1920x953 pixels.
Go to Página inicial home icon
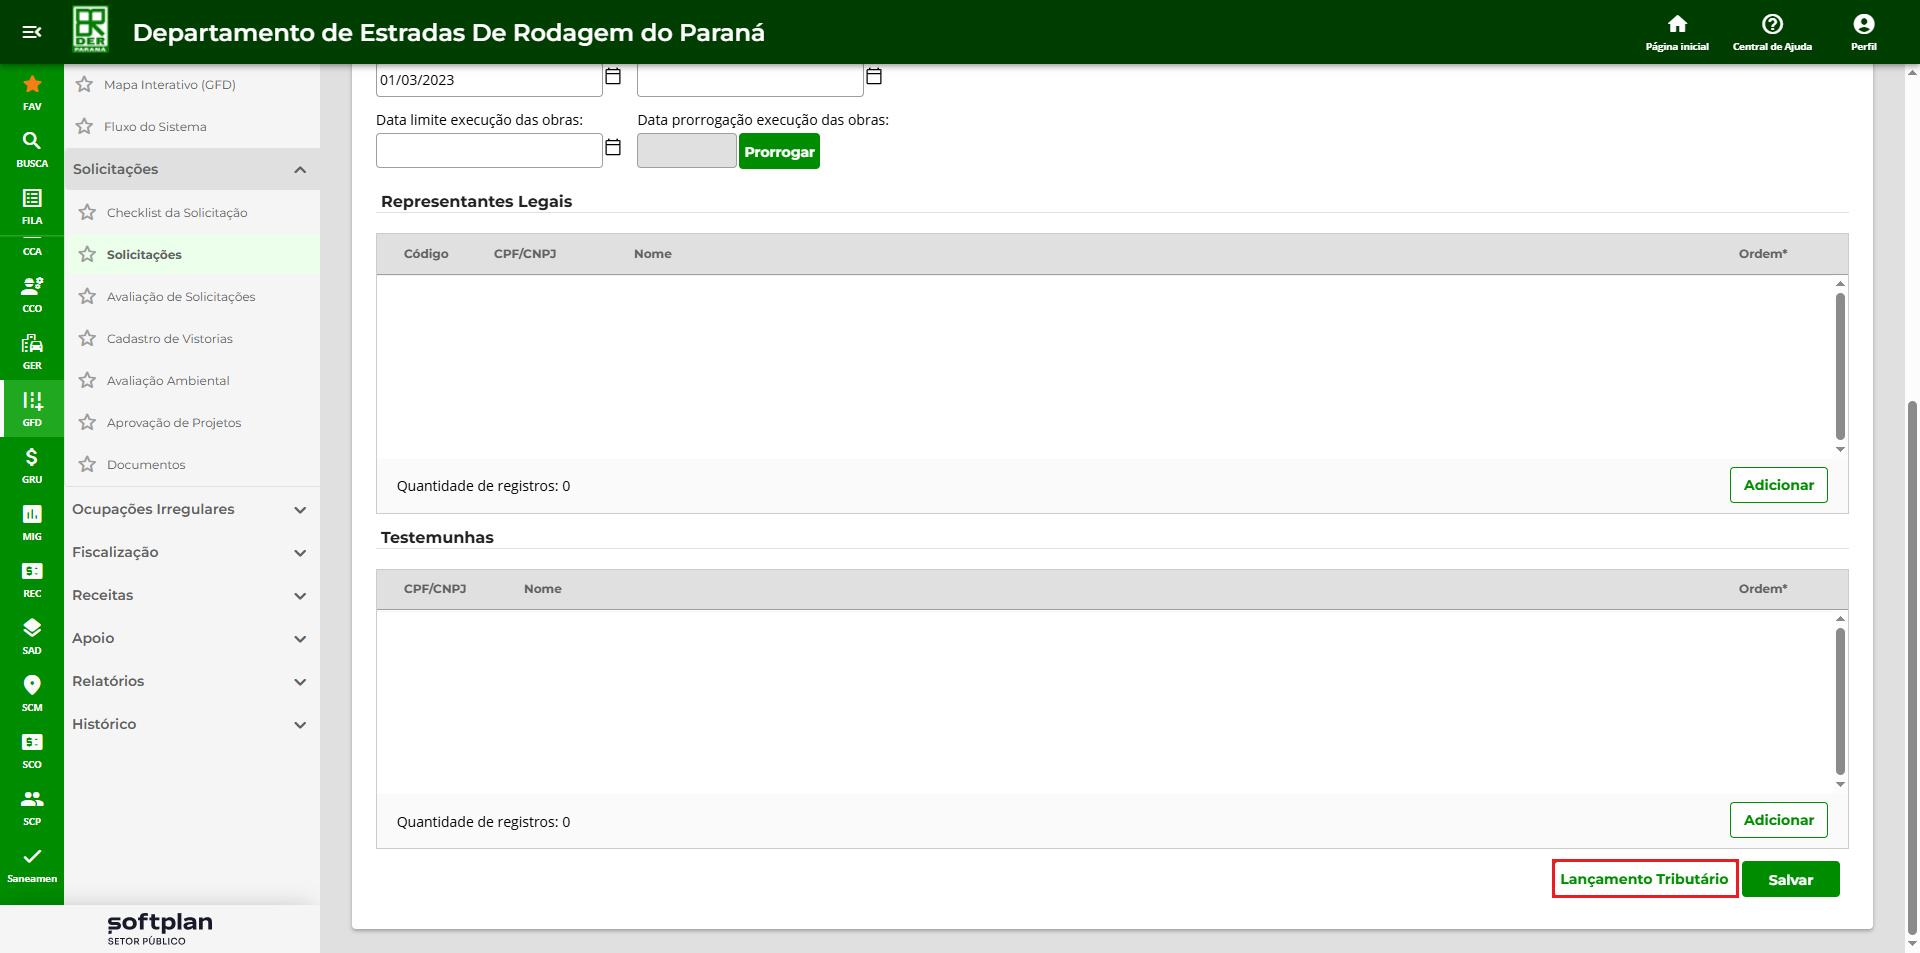1677,31
